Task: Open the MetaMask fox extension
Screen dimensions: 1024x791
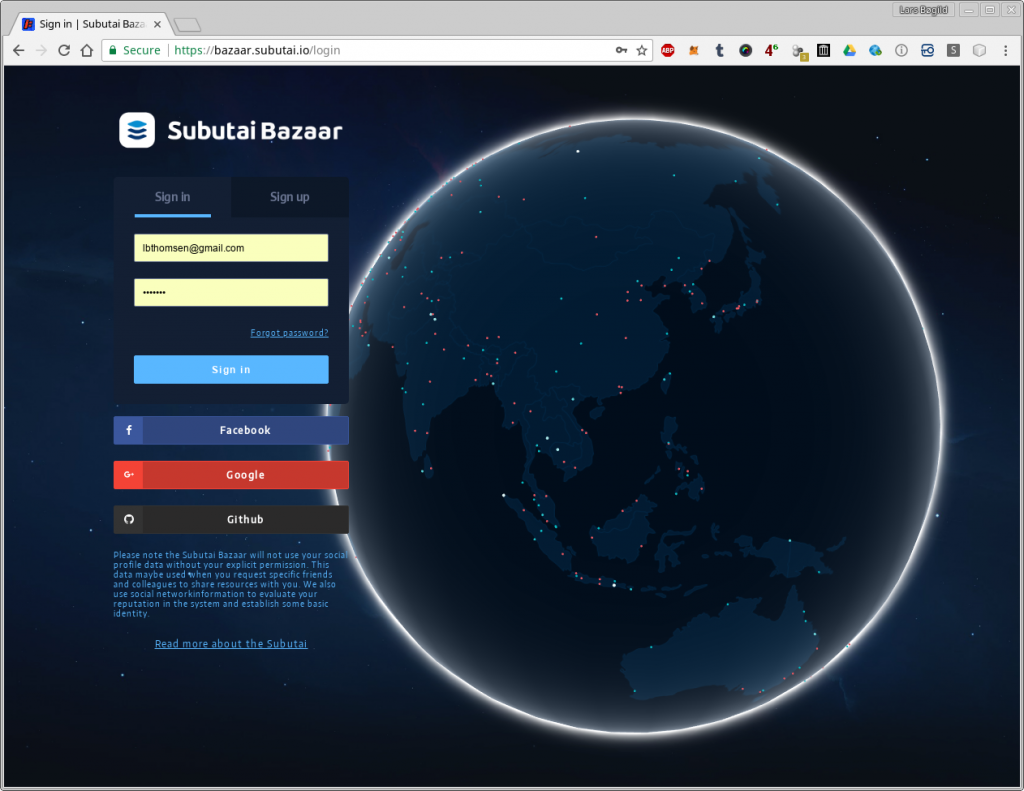Action: point(694,50)
